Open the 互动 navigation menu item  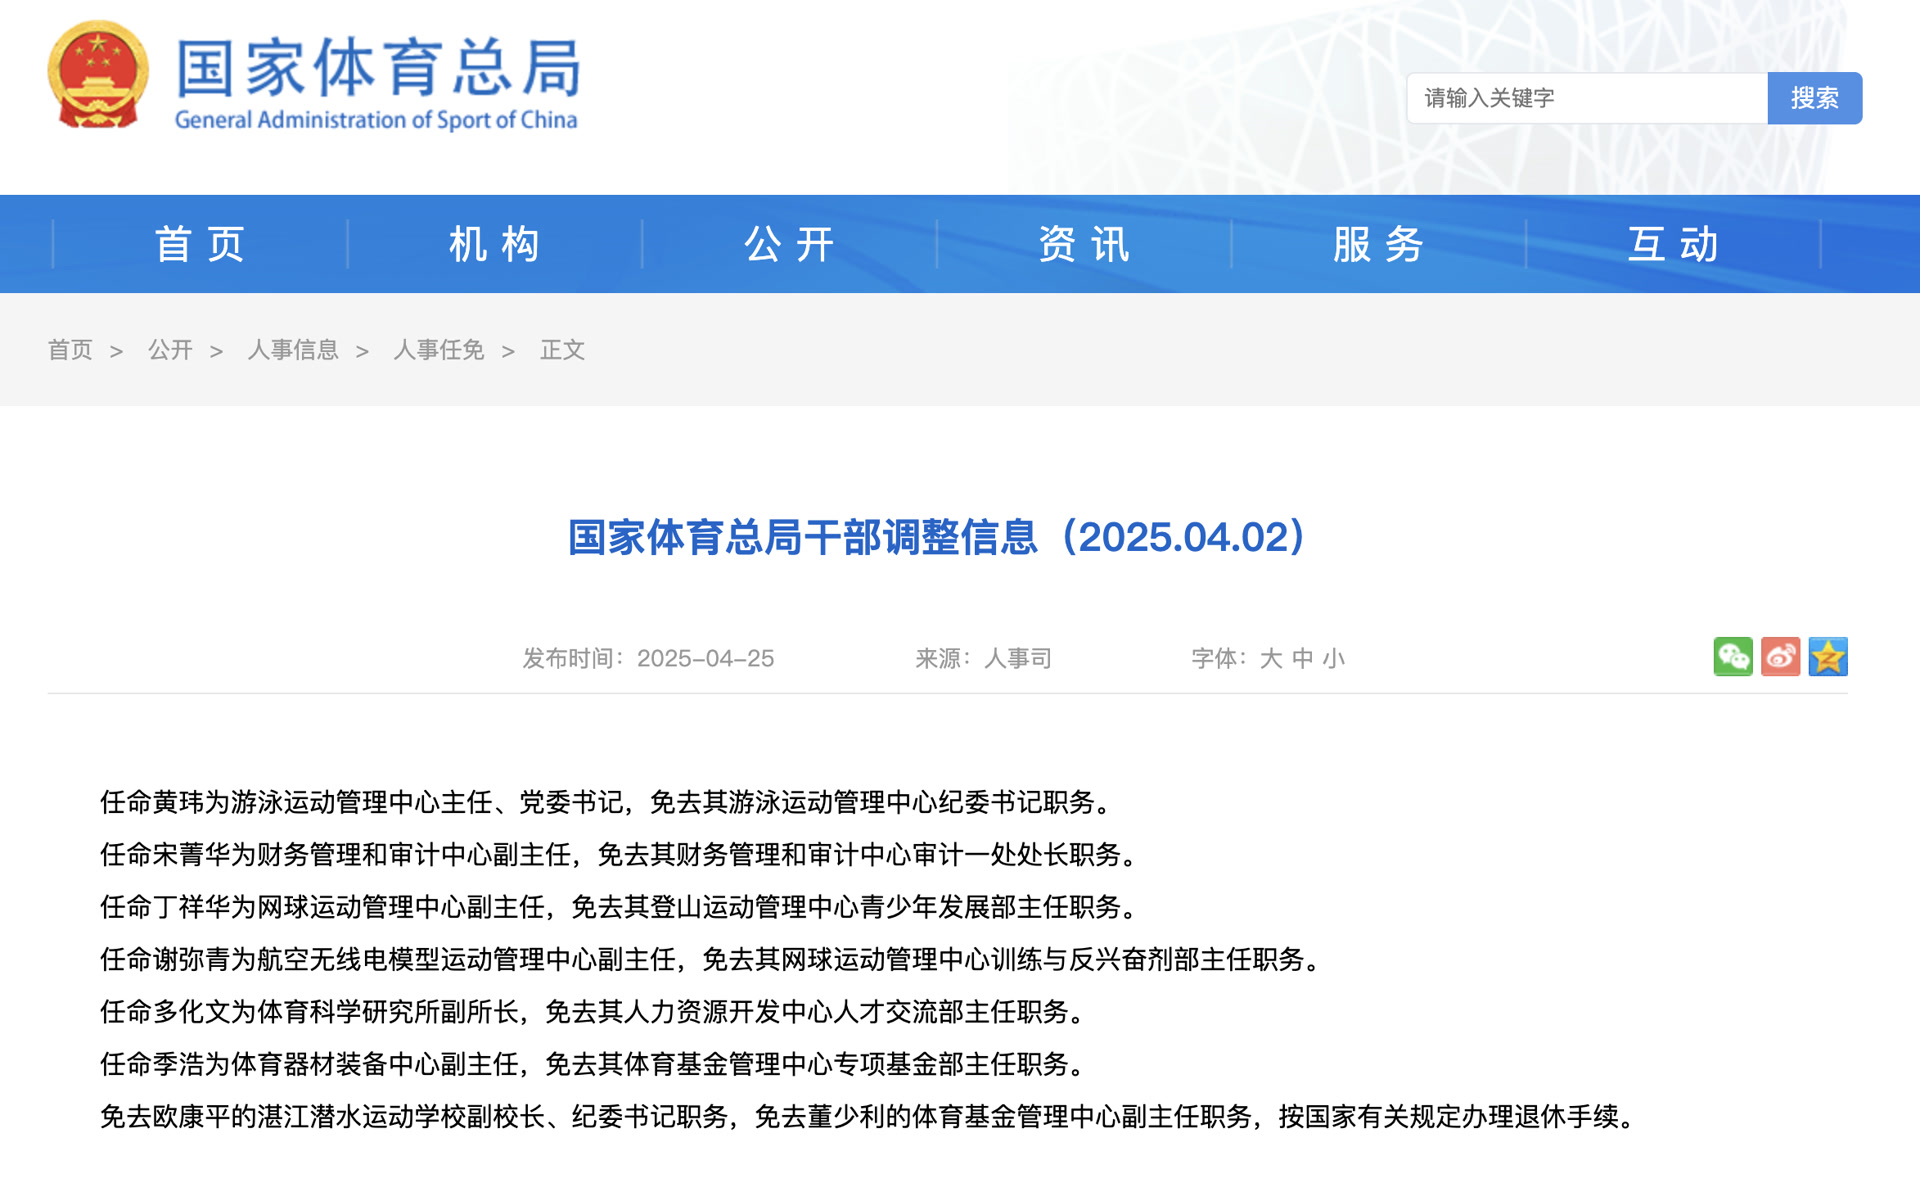point(1673,244)
